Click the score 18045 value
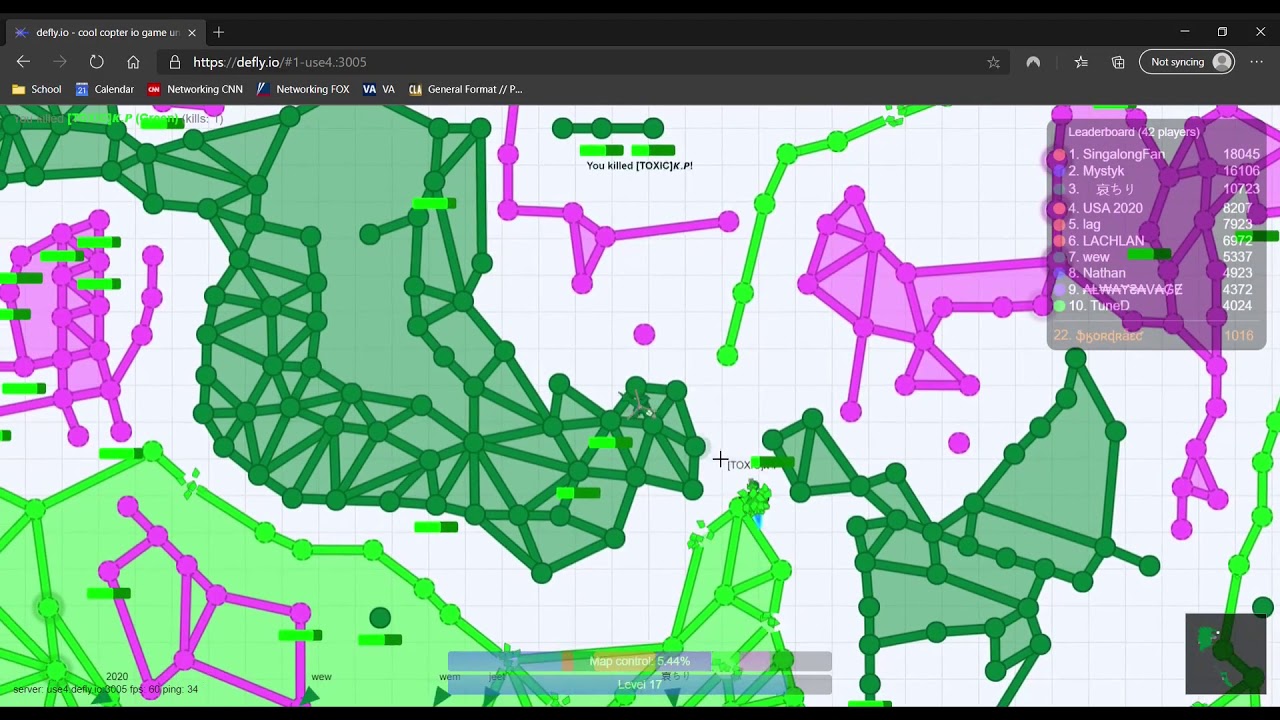Screen dimensions: 1280x720 click(x=1241, y=154)
